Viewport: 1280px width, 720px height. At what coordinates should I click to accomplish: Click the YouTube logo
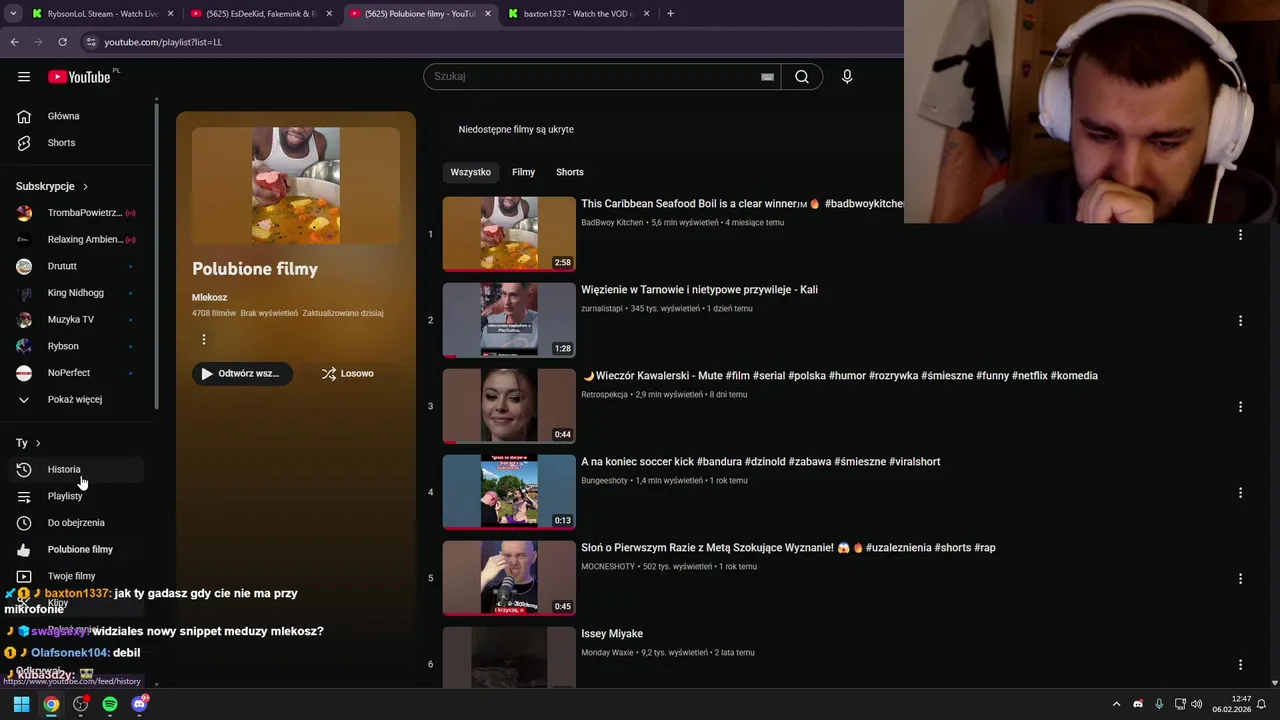pyautogui.click(x=80, y=77)
